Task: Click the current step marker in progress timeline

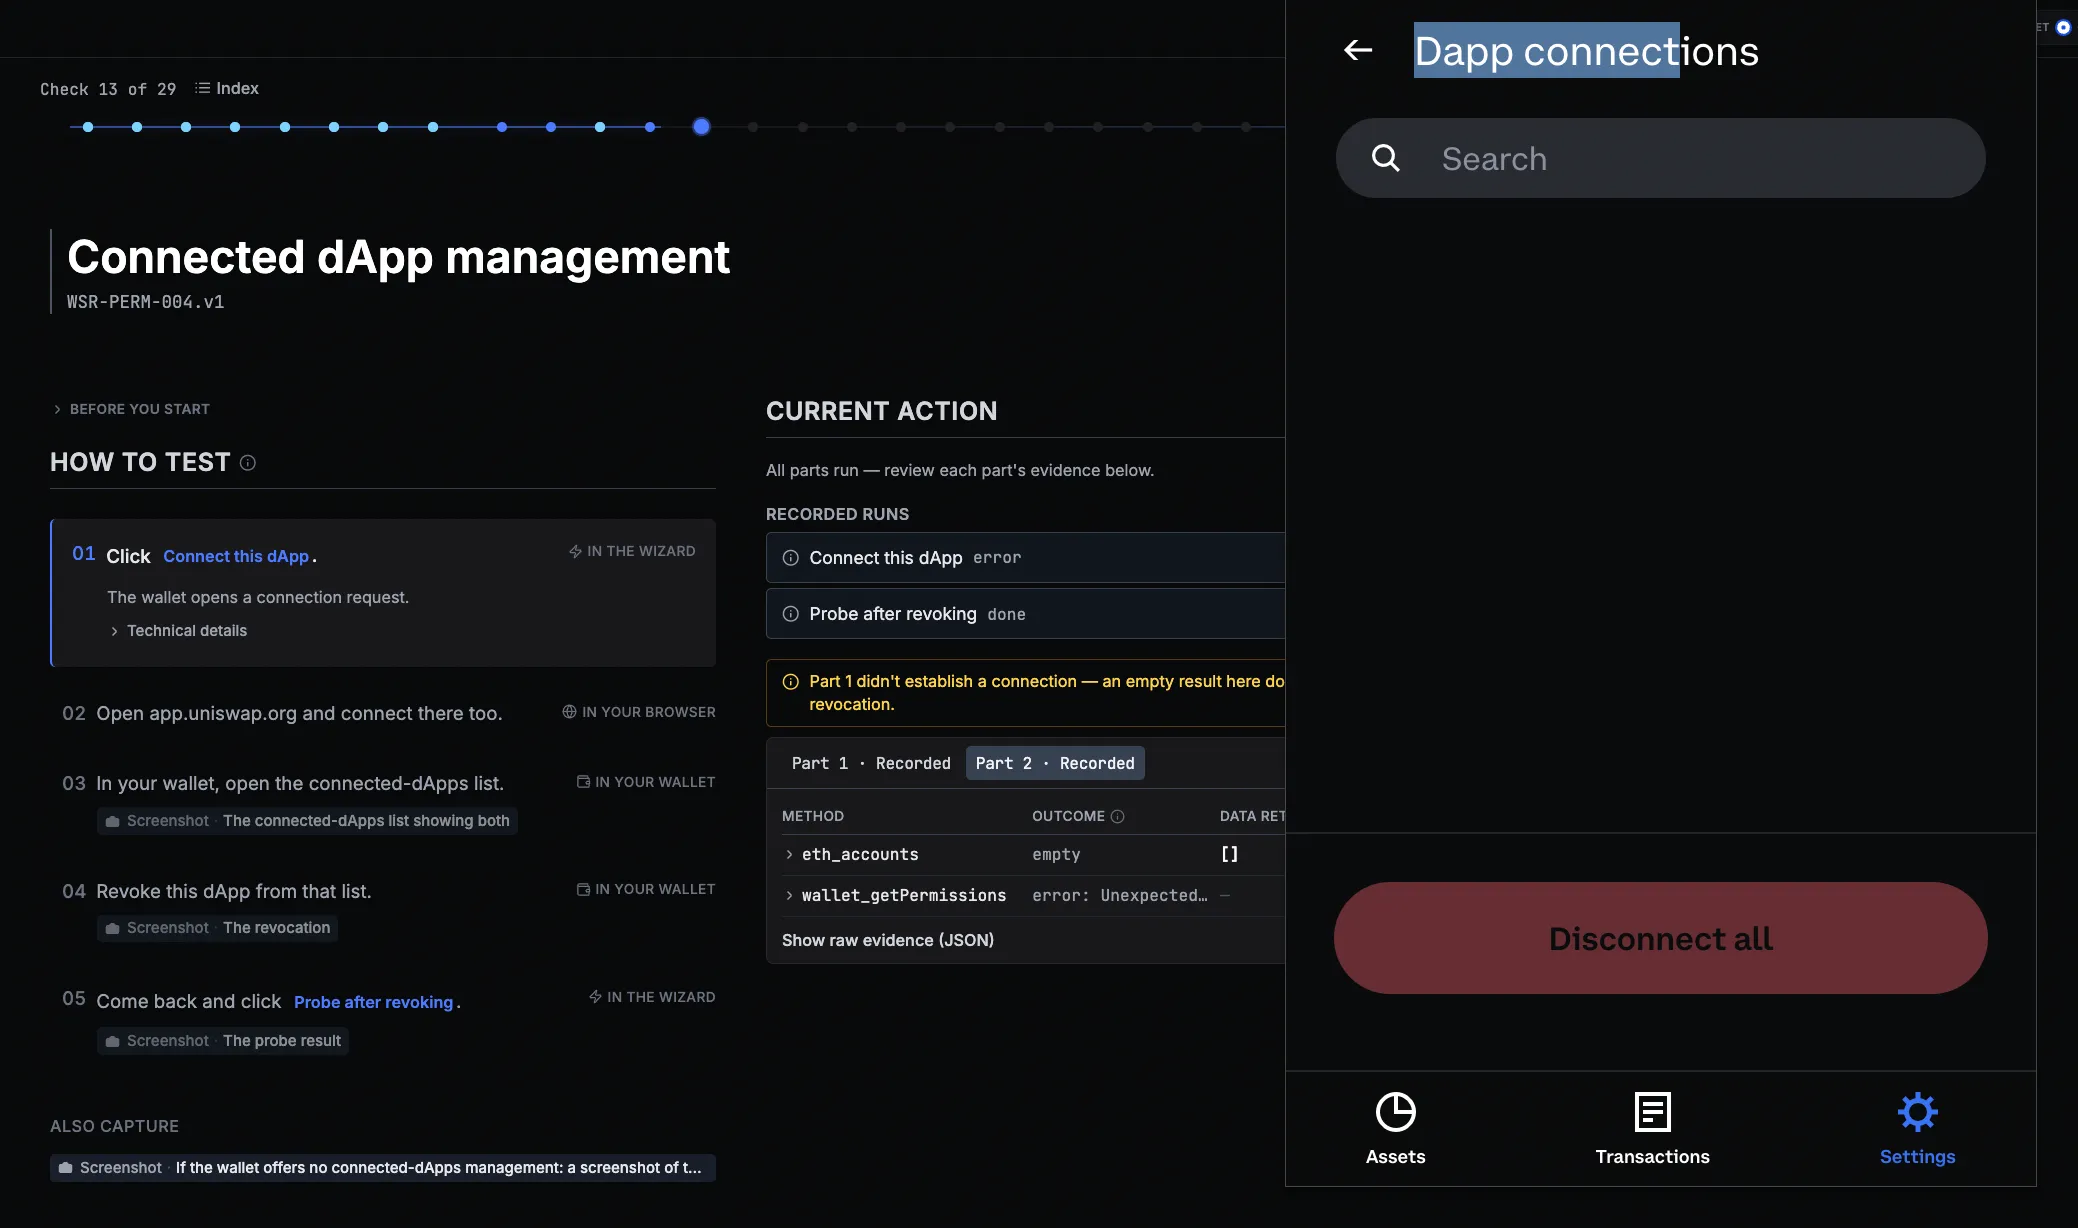Action: (x=701, y=127)
